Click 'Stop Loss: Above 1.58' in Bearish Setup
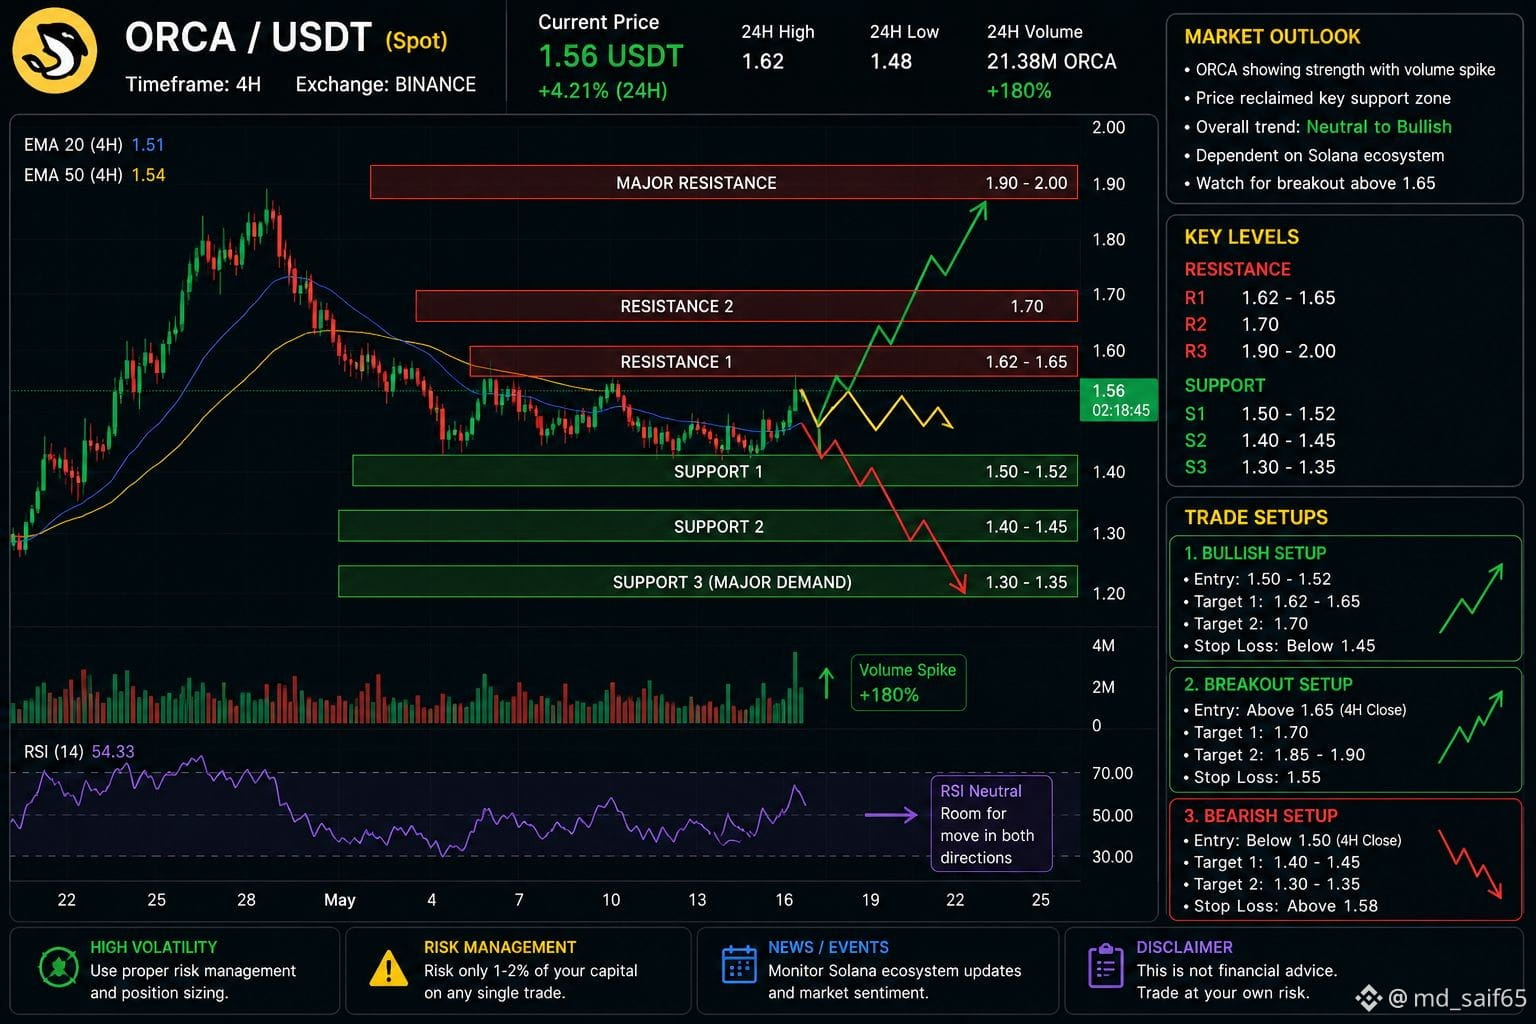 point(1281,905)
